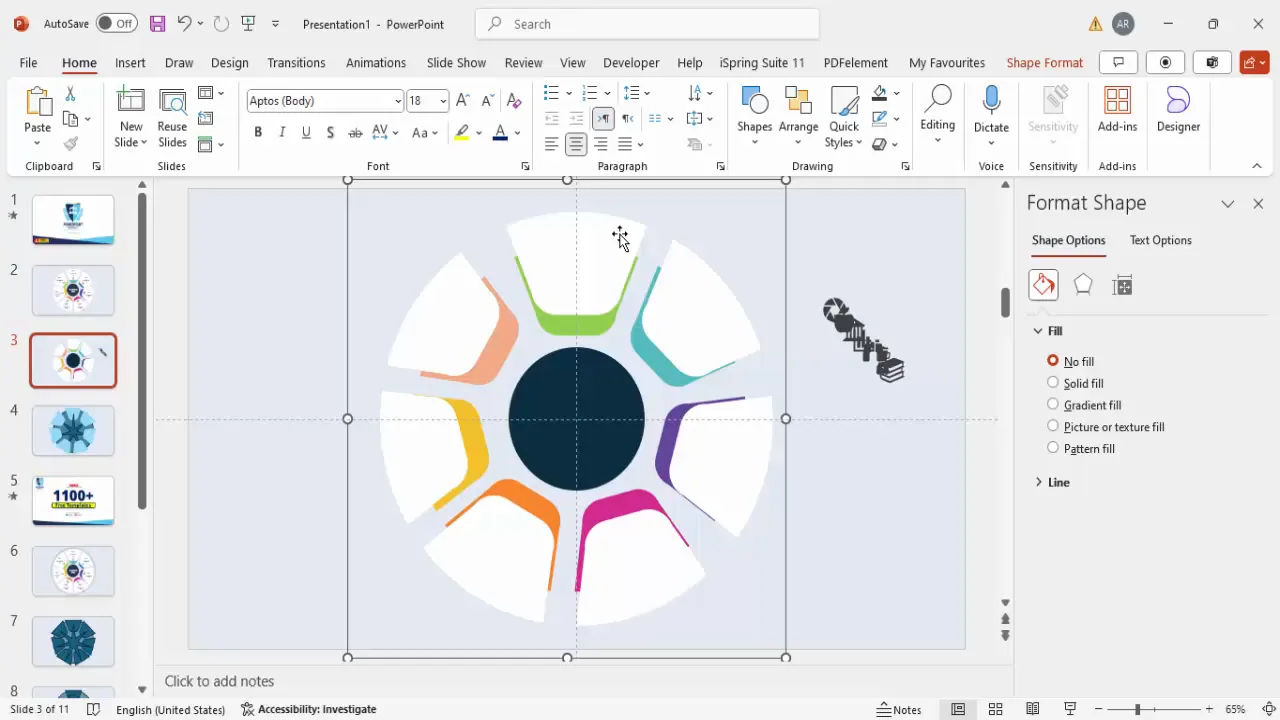1280x720 pixels.
Task: Apply text Shadow effect
Action: 330,132
